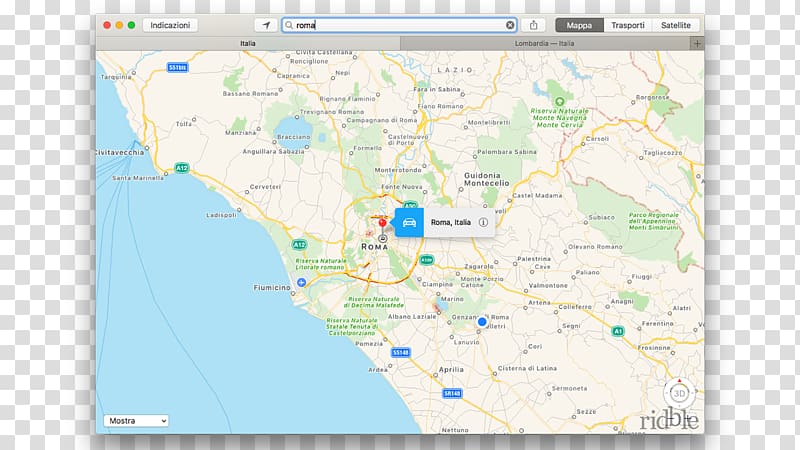Select the red pin on Roma
Viewport: 800px width, 450px height.
pos(382,223)
